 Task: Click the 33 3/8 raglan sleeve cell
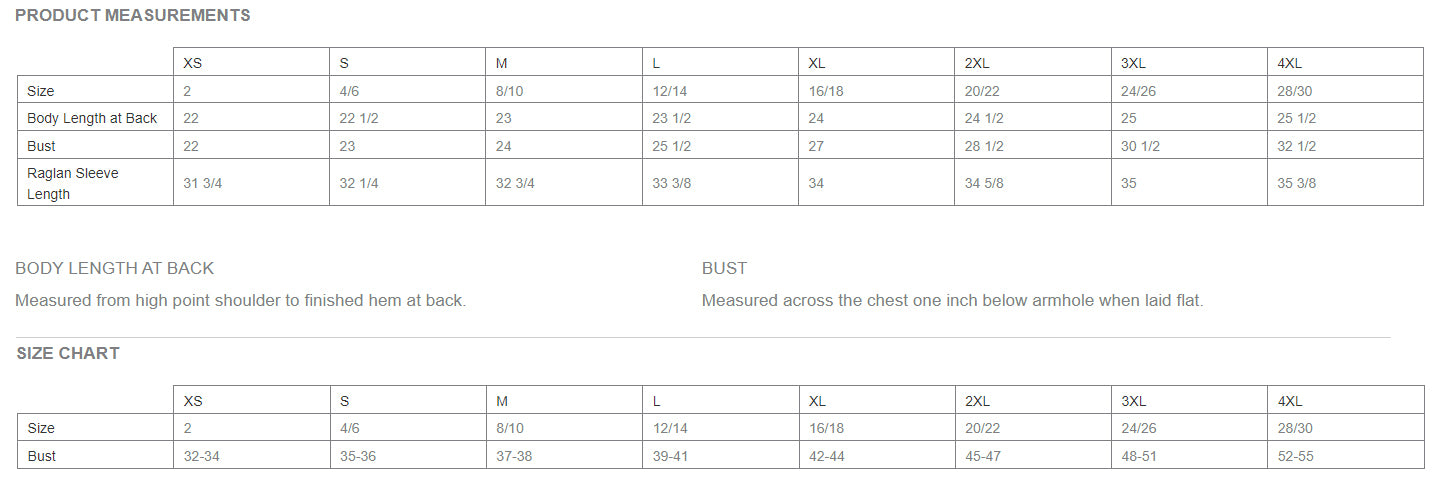pyautogui.click(x=672, y=184)
